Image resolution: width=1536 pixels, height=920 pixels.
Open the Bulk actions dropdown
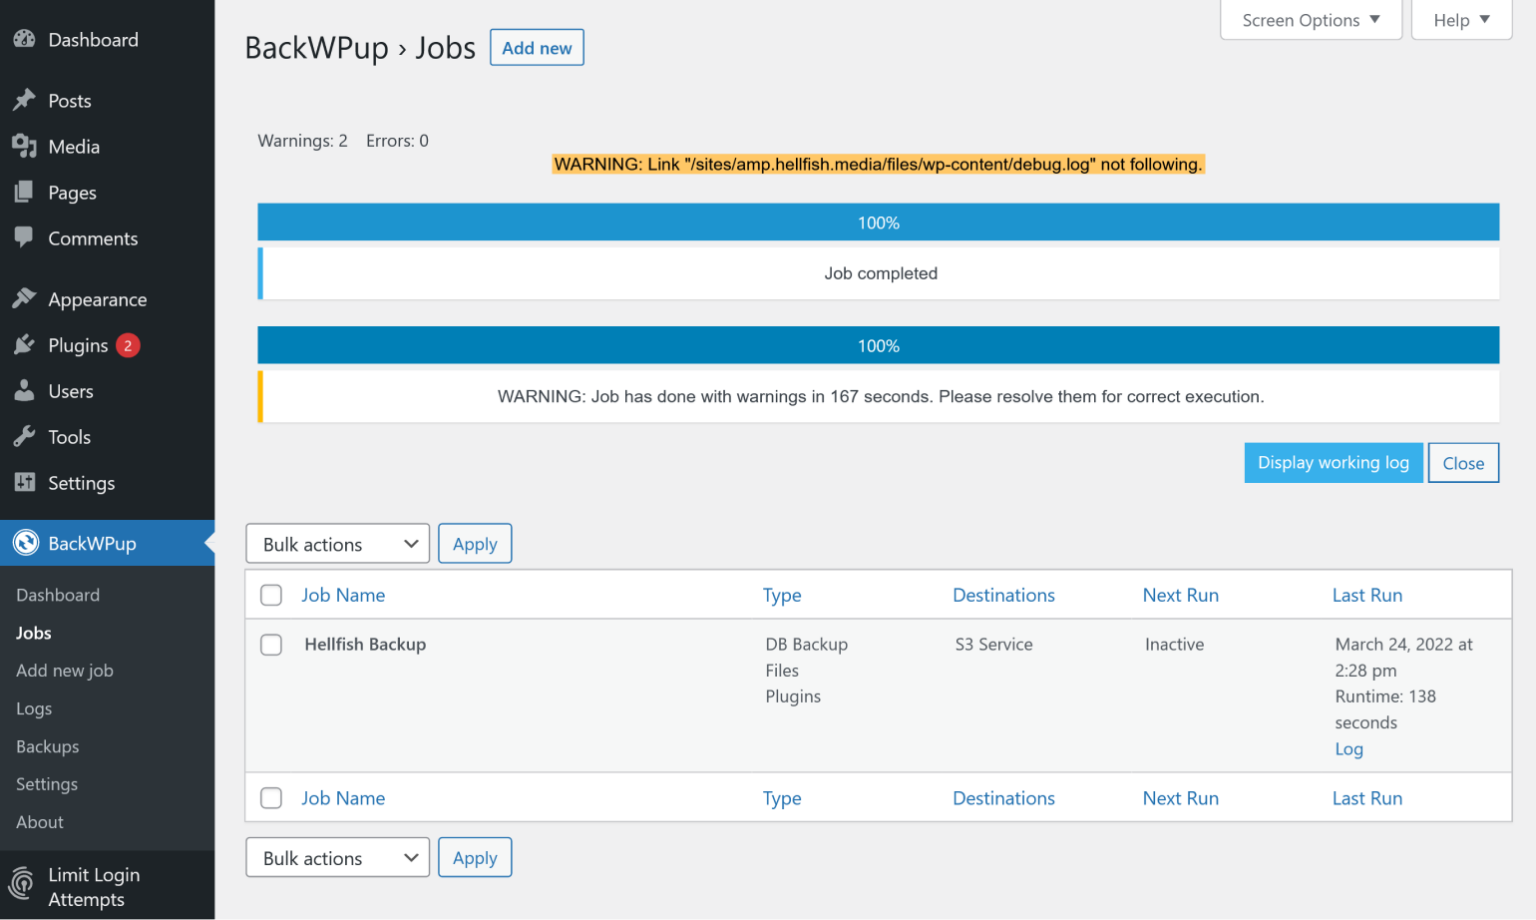point(337,543)
